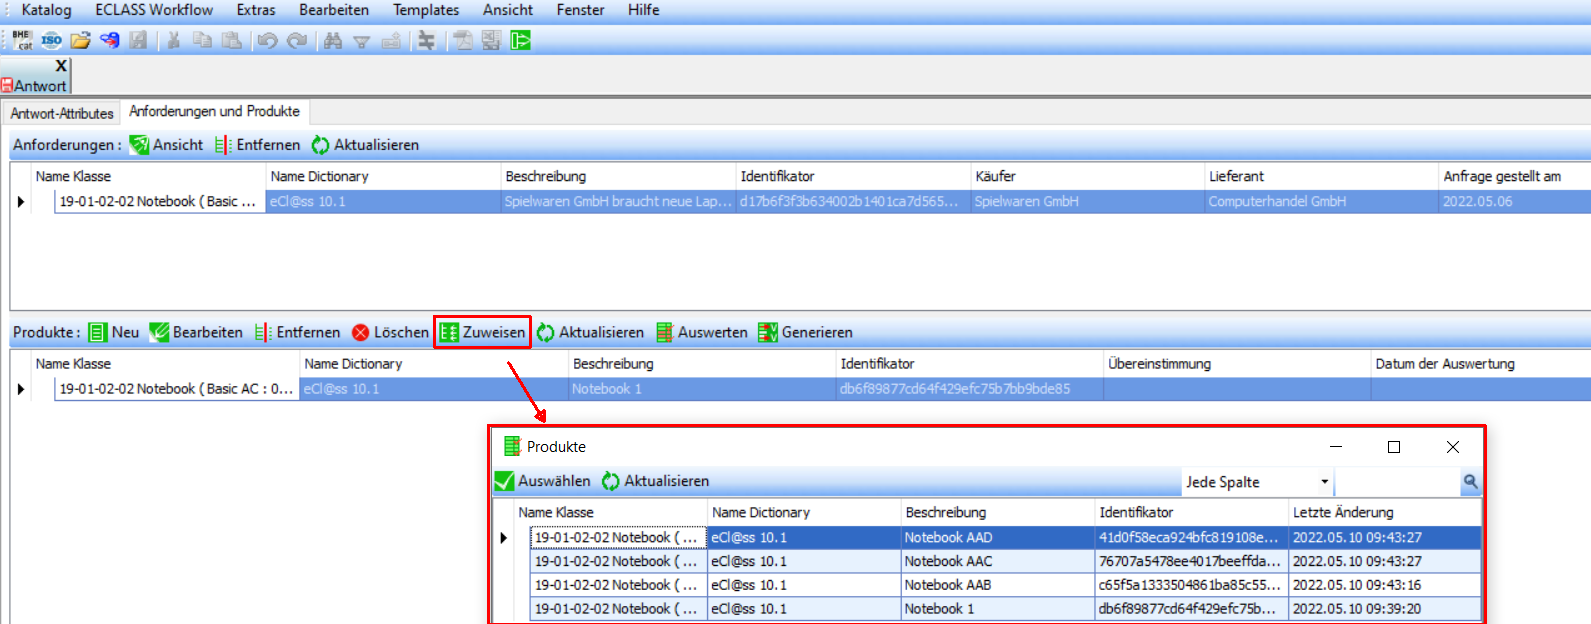Click the open folder toolbar icon
The height and width of the screenshot is (624, 1591).
coord(80,40)
